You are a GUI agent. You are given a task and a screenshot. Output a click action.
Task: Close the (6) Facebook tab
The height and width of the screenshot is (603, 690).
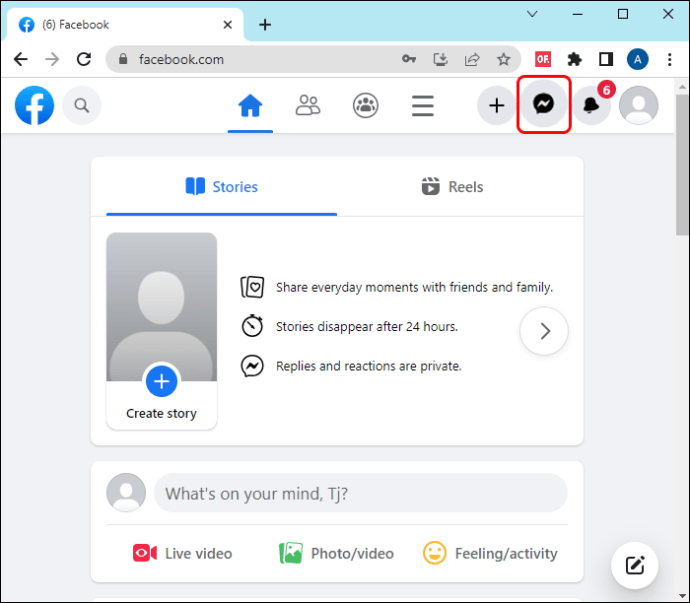click(x=228, y=25)
